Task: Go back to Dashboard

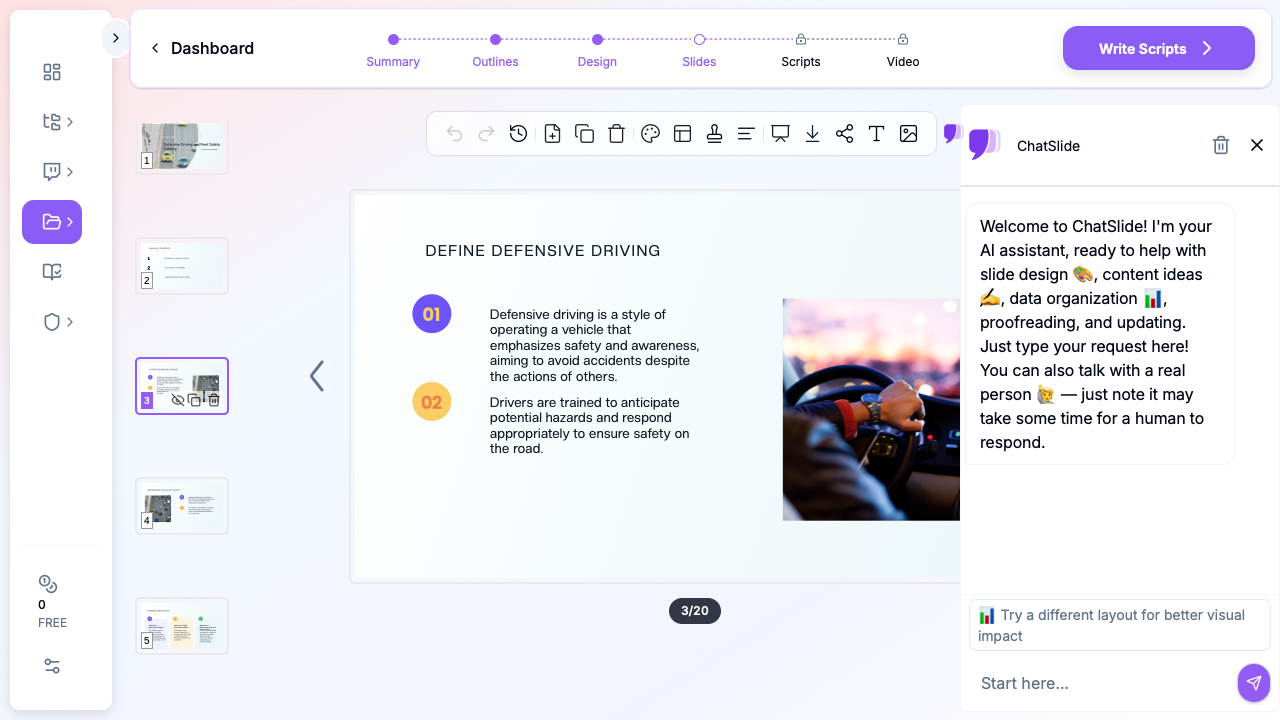Action: tap(202, 48)
